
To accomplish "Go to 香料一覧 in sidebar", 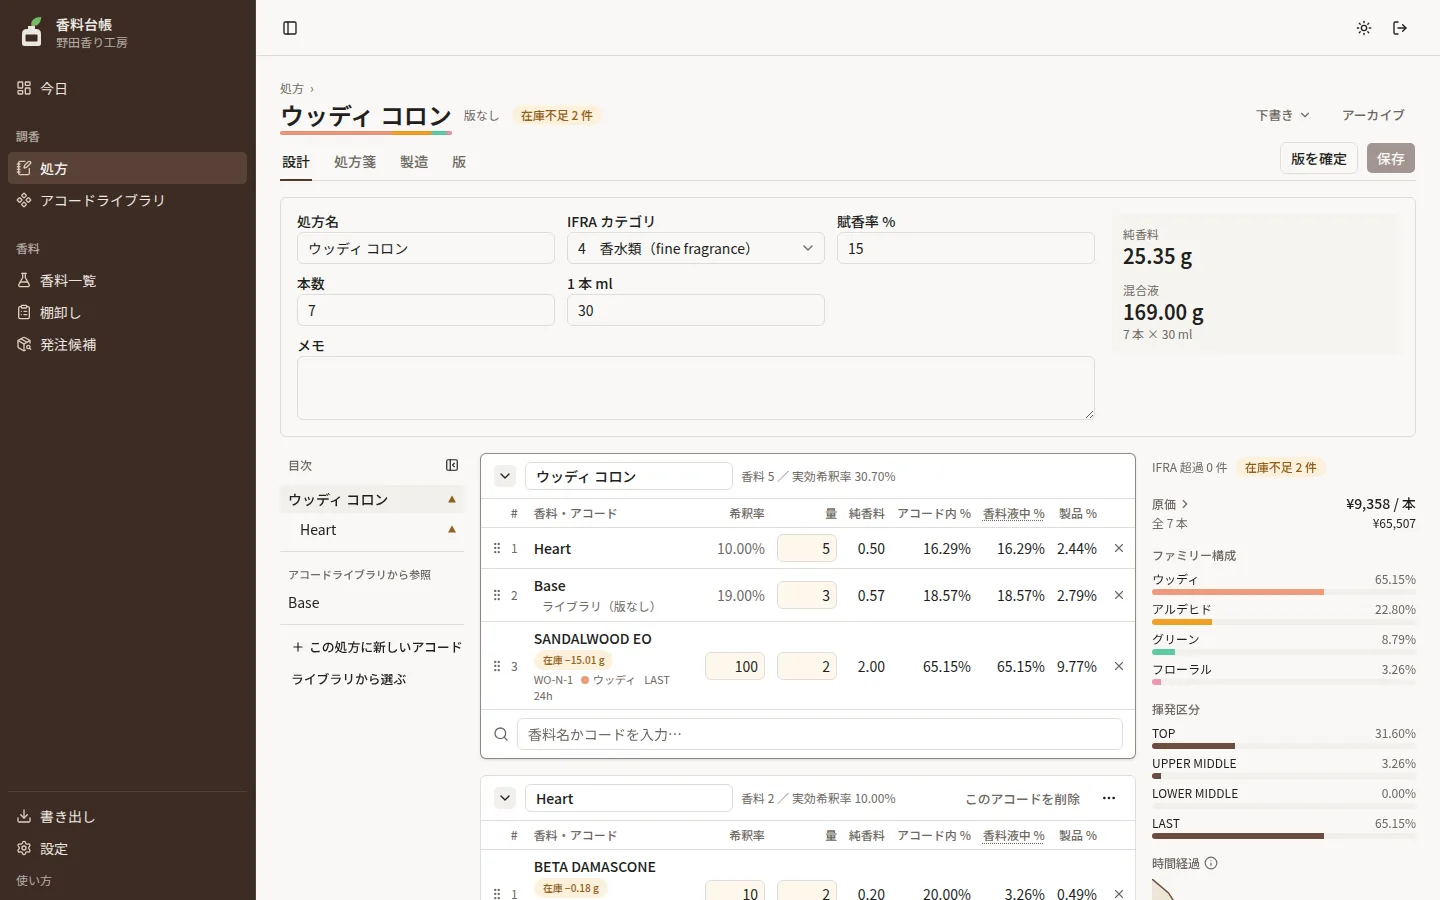I will click(x=127, y=280).
